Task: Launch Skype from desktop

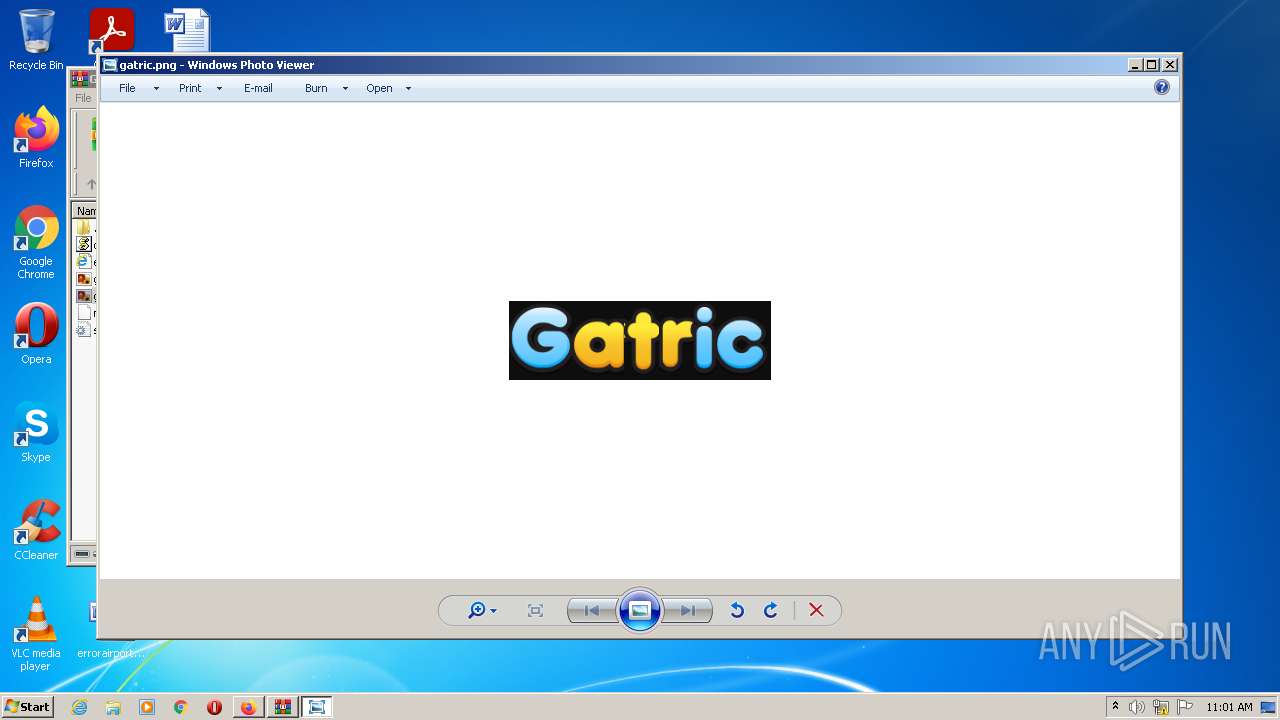Action: 36,432
